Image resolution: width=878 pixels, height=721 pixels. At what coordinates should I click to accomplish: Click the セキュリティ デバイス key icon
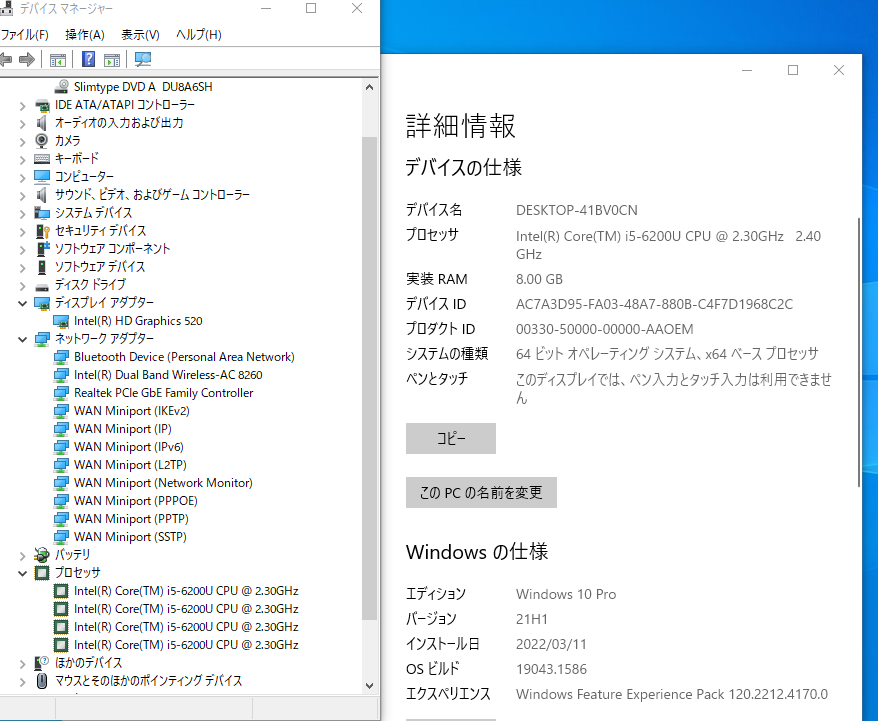point(43,231)
